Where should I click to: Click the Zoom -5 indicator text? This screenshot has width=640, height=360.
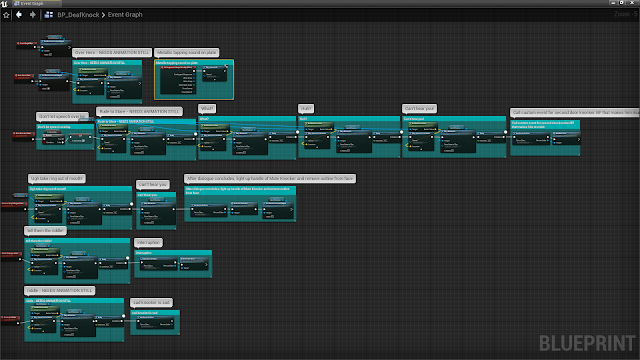click(x=625, y=14)
